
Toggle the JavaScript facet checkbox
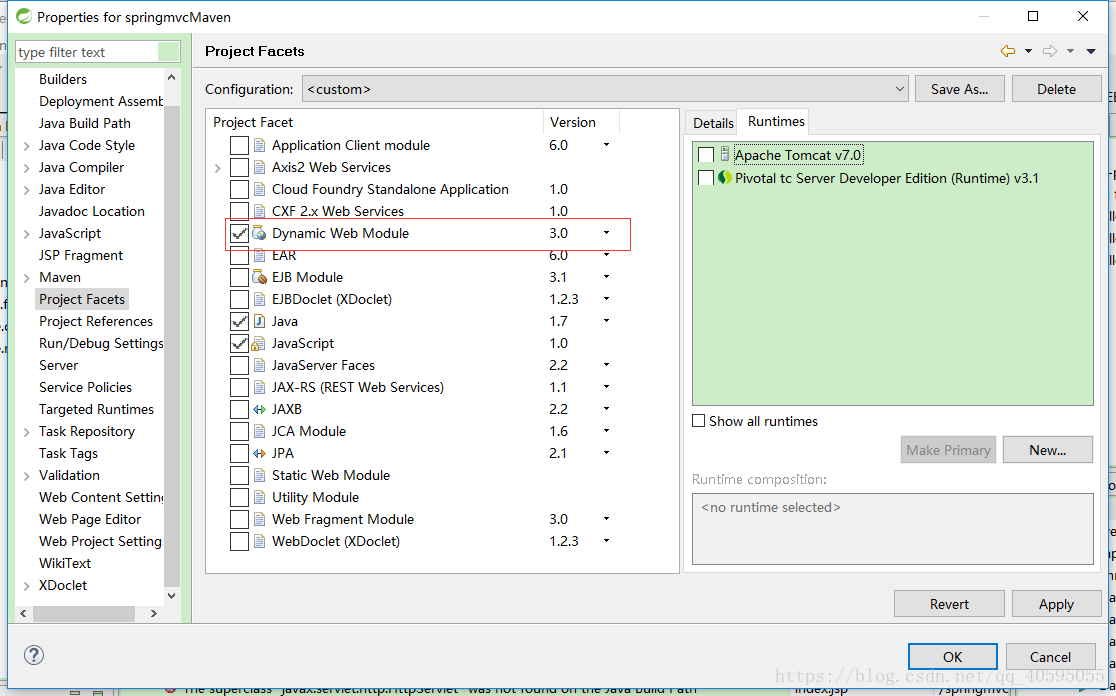[239, 344]
